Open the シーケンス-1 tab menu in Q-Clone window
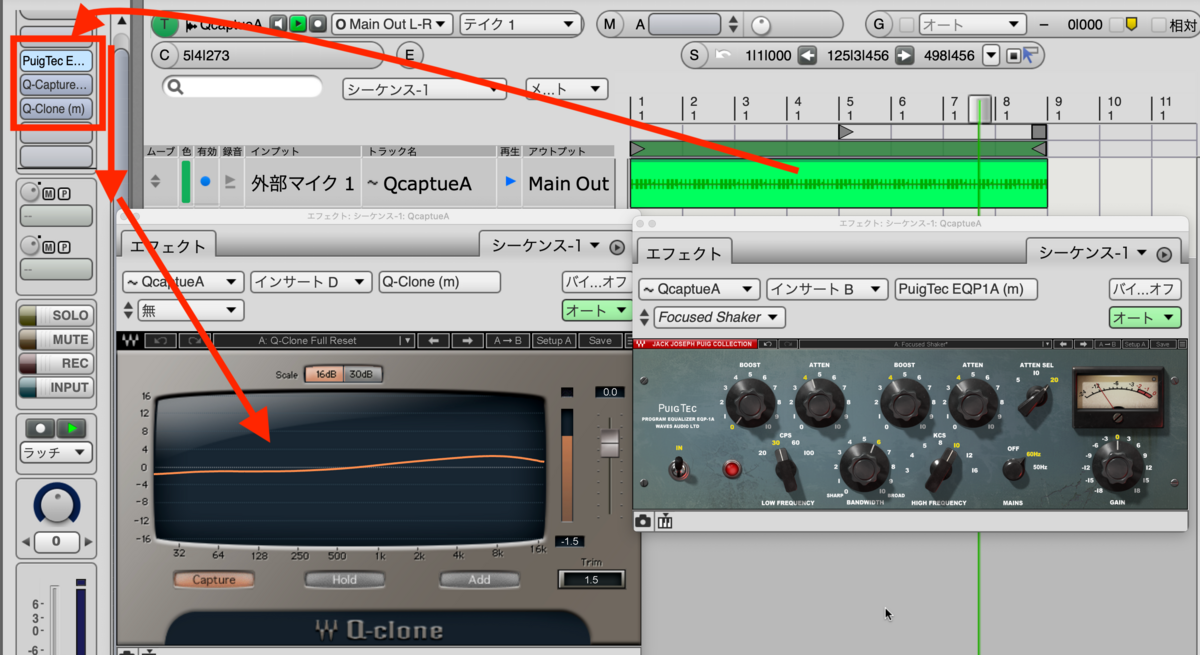Viewport: 1200px width, 655px height. tap(546, 246)
